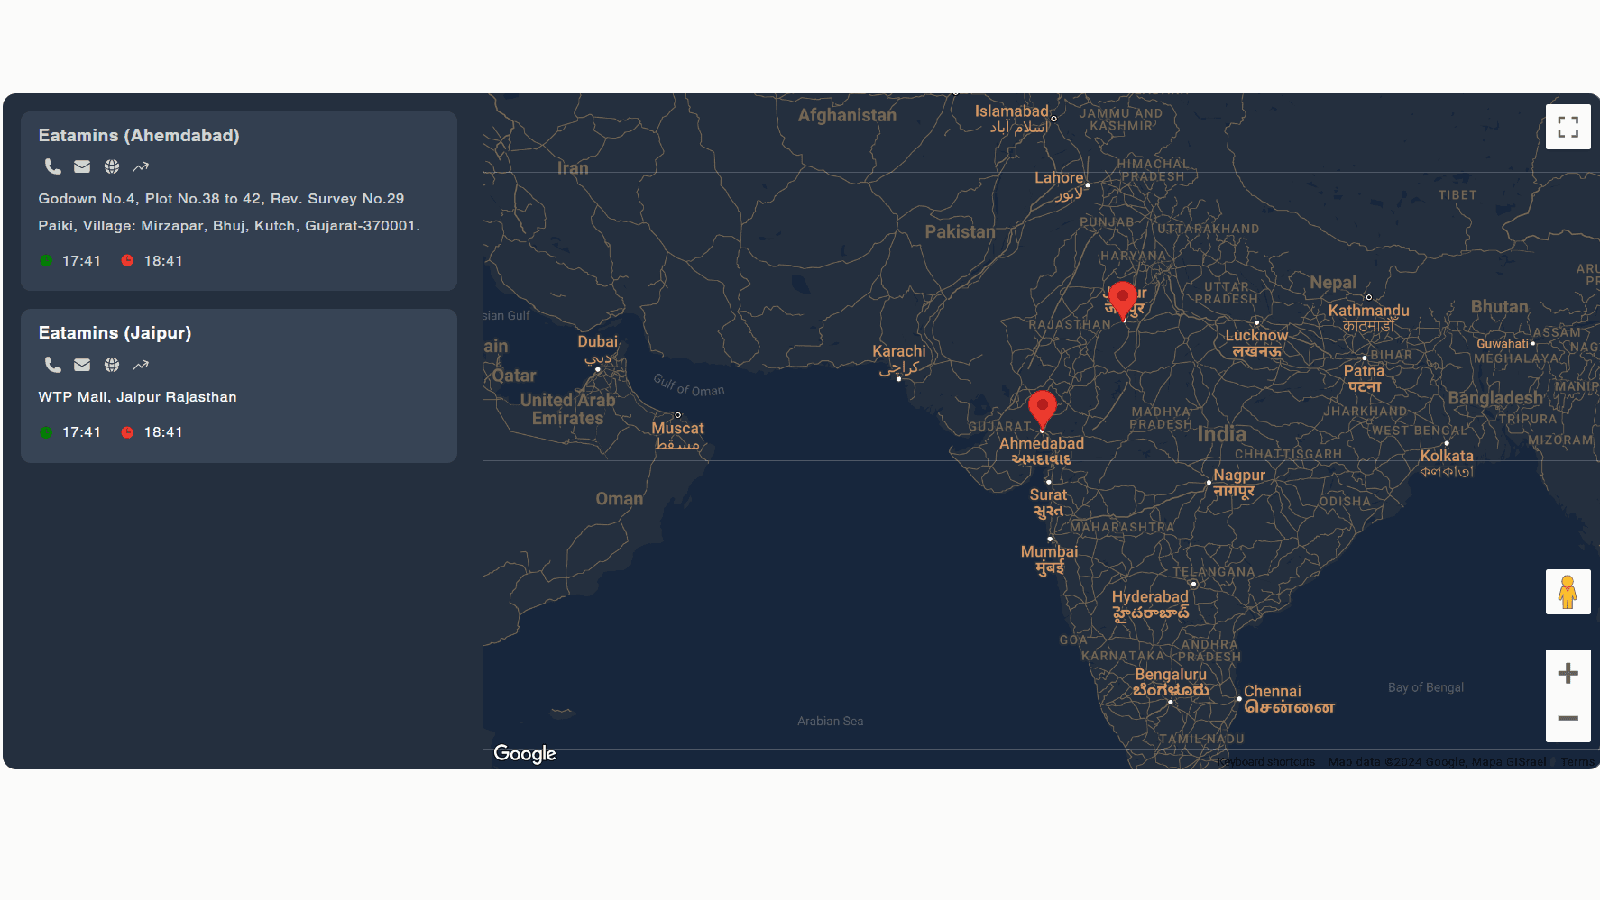Zoom in on the map

coord(1568,673)
